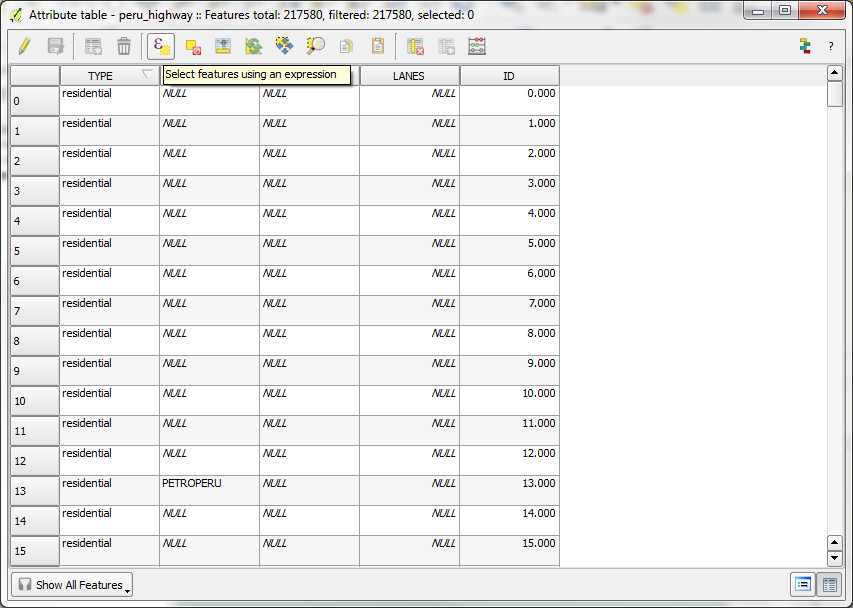The image size is (853, 608).
Task: Open Select features using an expression
Action: [x=161, y=46]
